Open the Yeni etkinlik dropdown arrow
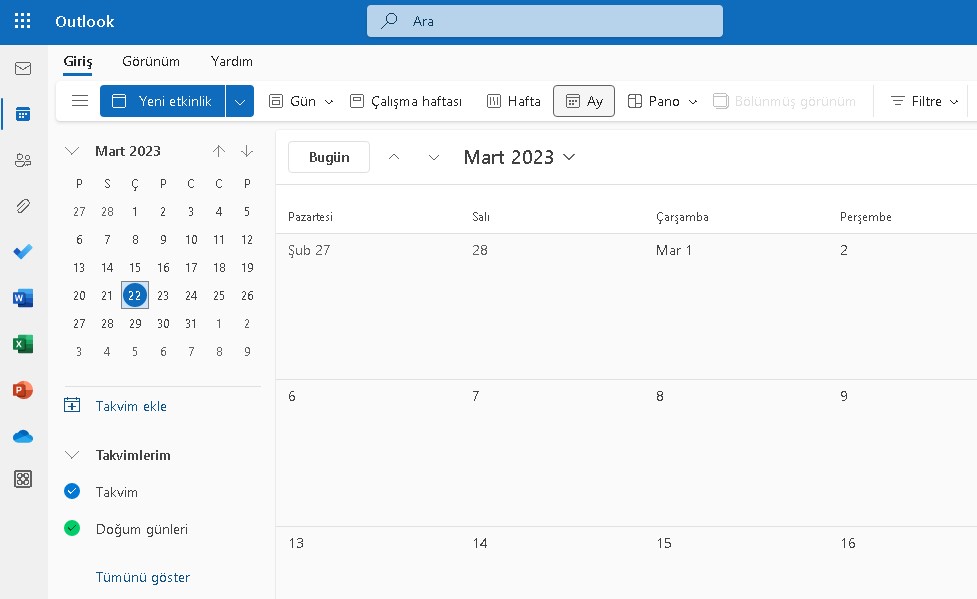The image size is (977, 599). click(x=239, y=100)
